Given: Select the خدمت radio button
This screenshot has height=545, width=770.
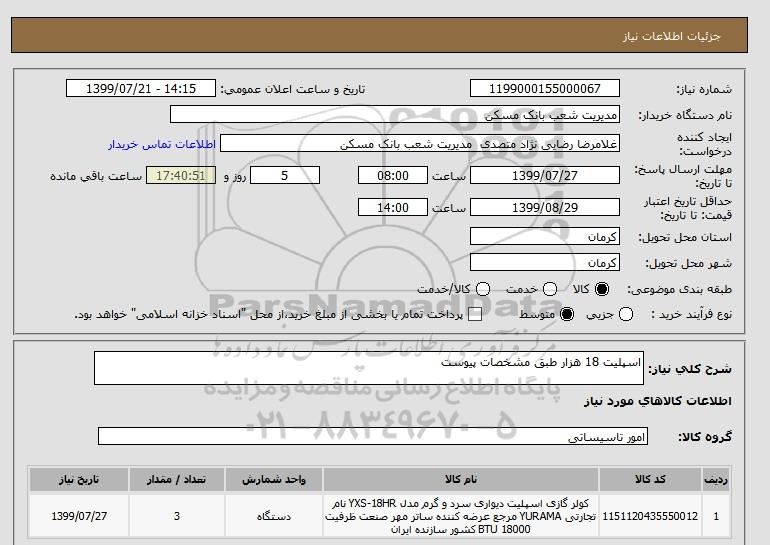Looking at the screenshot, I should click(550, 289).
